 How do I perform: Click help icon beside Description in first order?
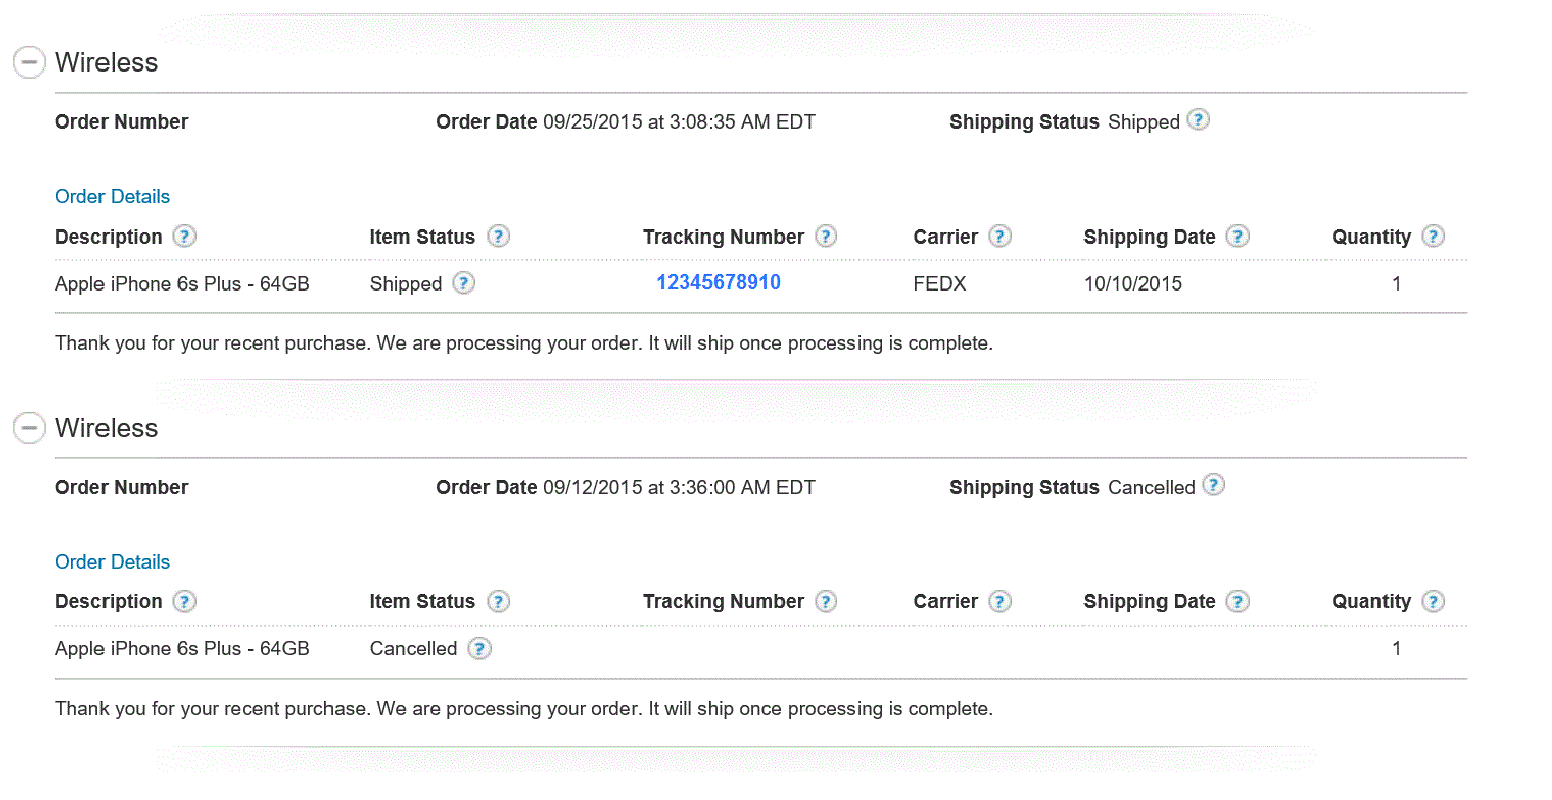184,236
